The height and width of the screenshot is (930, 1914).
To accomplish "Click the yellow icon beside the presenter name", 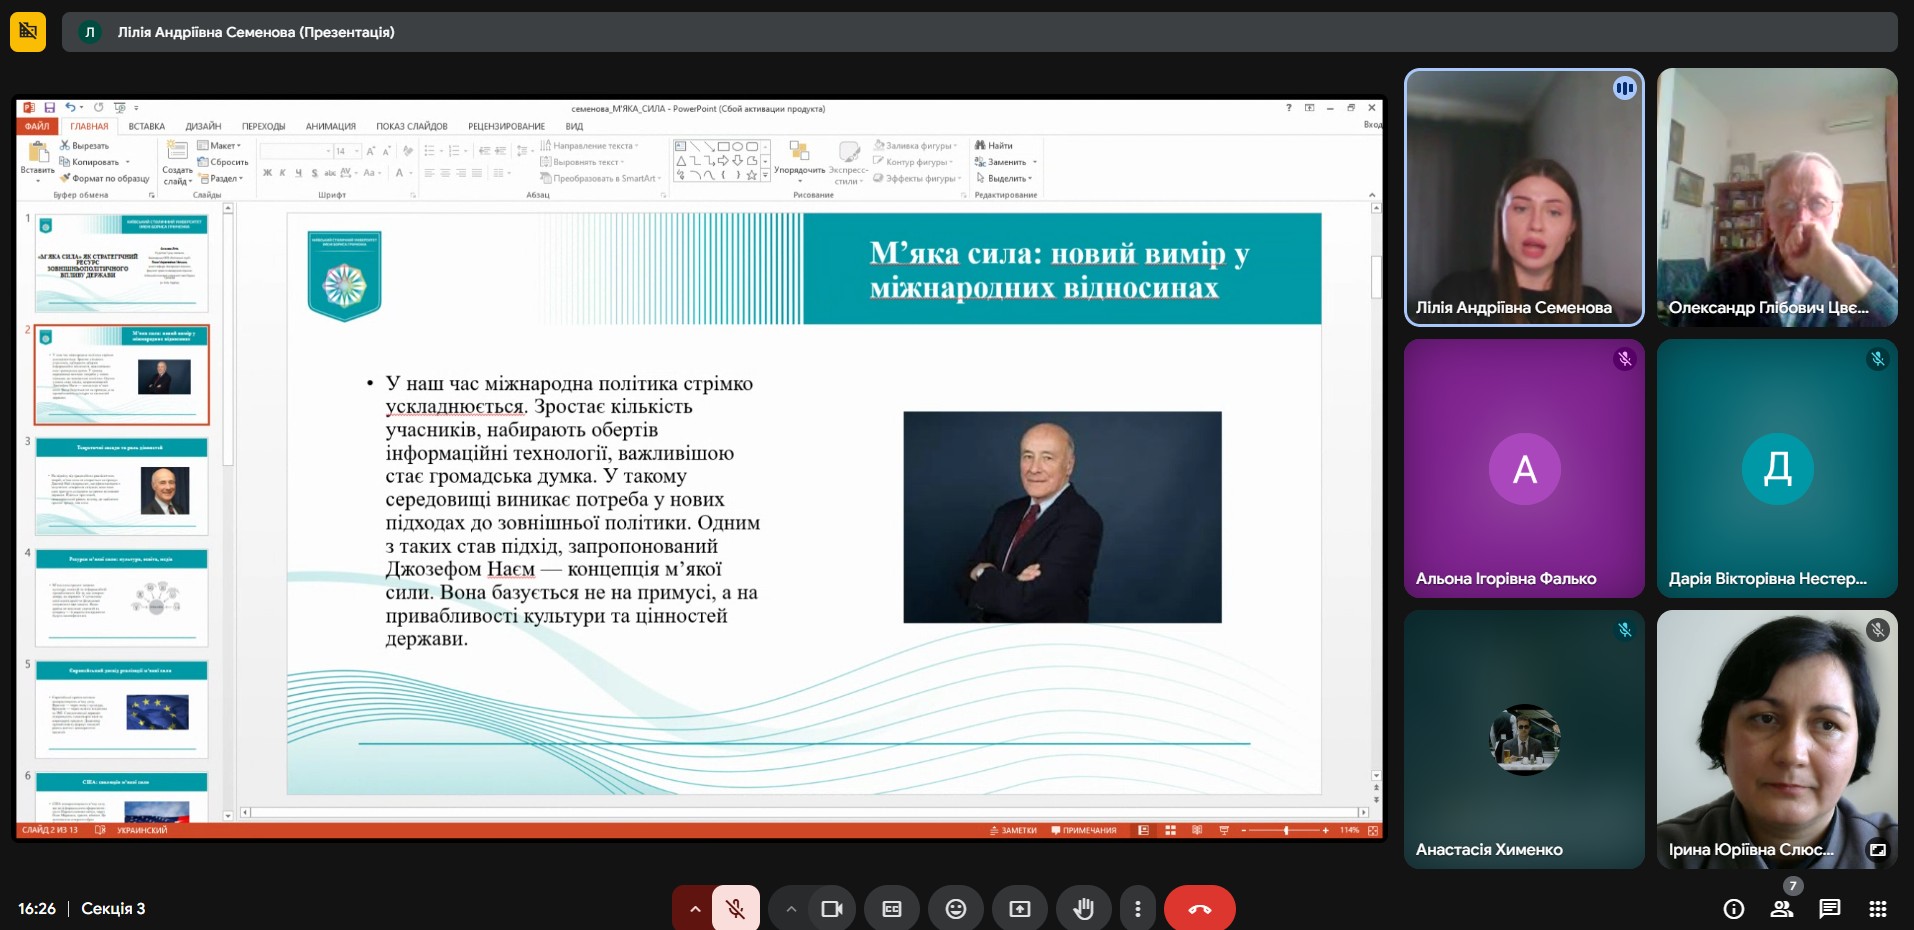I will click(x=28, y=32).
